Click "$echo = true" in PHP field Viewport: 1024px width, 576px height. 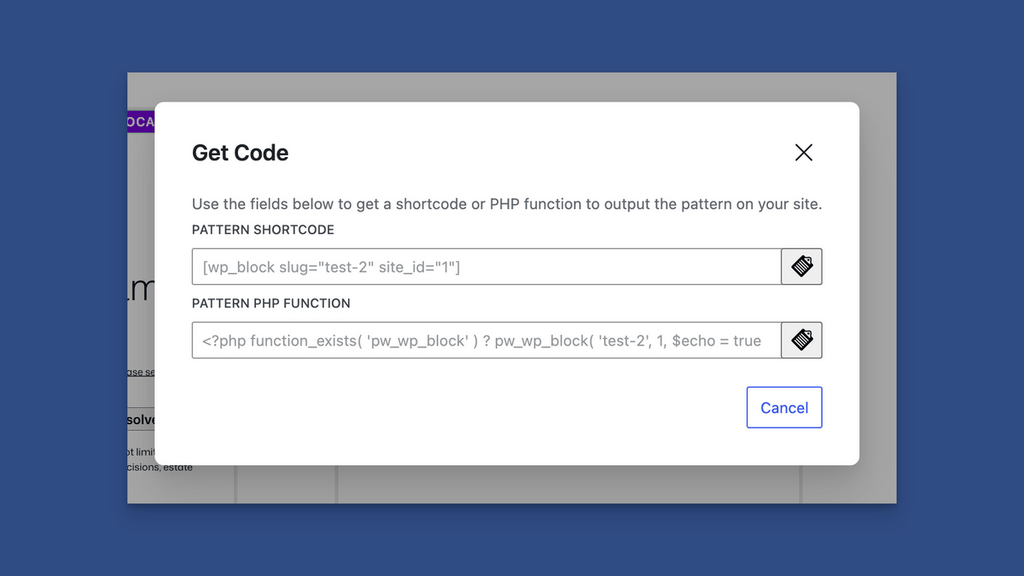[716, 341]
